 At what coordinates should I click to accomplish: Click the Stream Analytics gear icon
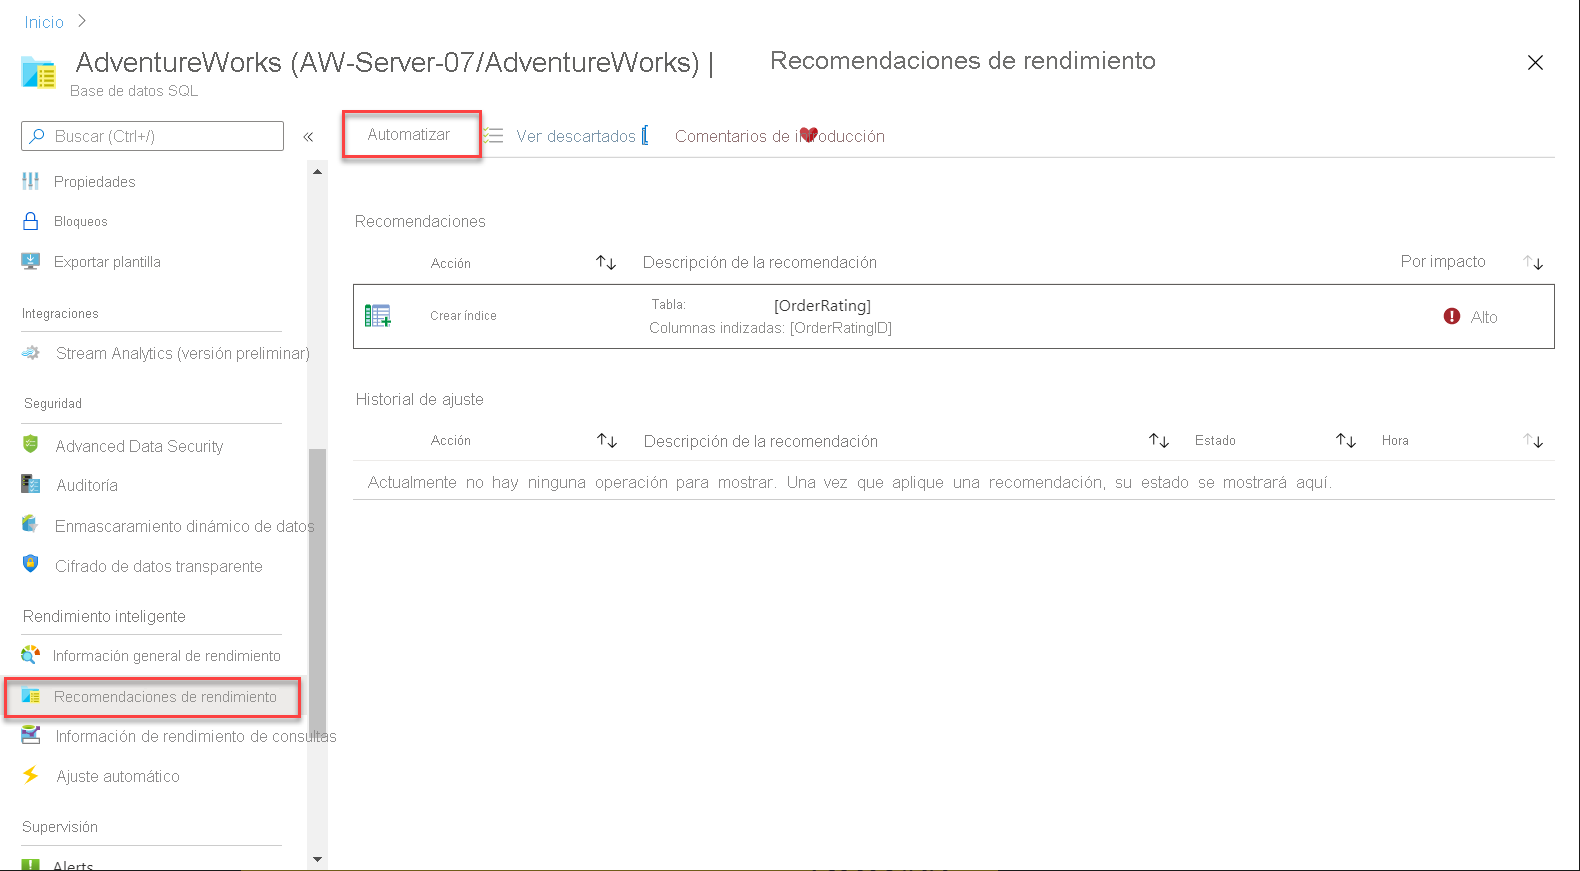[x=31, y=353]
